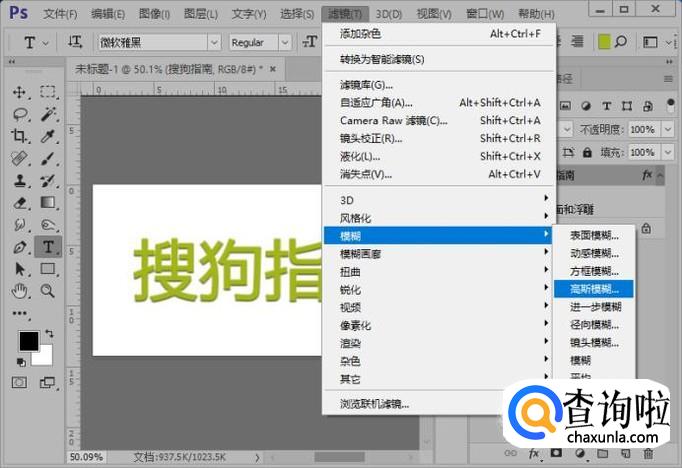Select the Smudge tool
This screenshot has height=468, width=682.
click(20, 225)
